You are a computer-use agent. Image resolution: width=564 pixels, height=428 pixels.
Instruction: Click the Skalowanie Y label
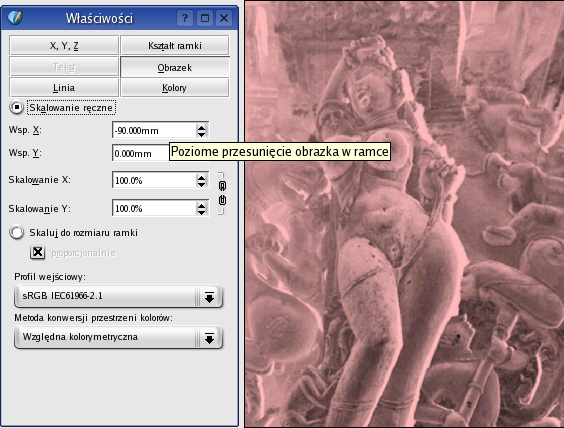40,208
